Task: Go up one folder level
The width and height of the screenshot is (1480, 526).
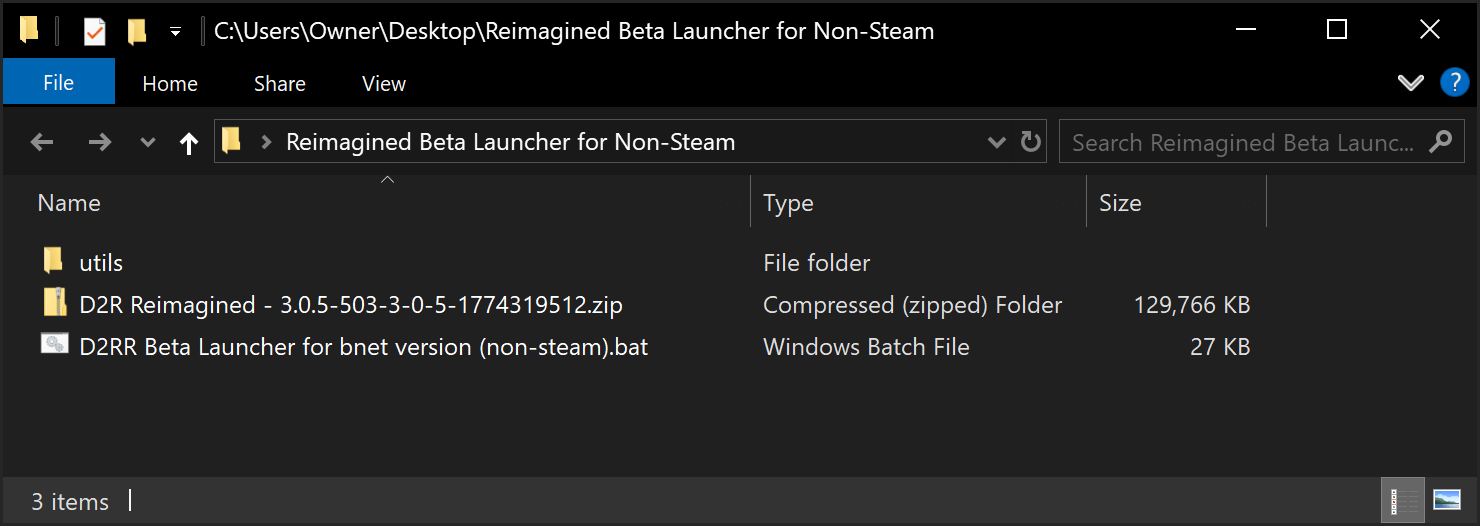Action: click(x=189, y=143)
